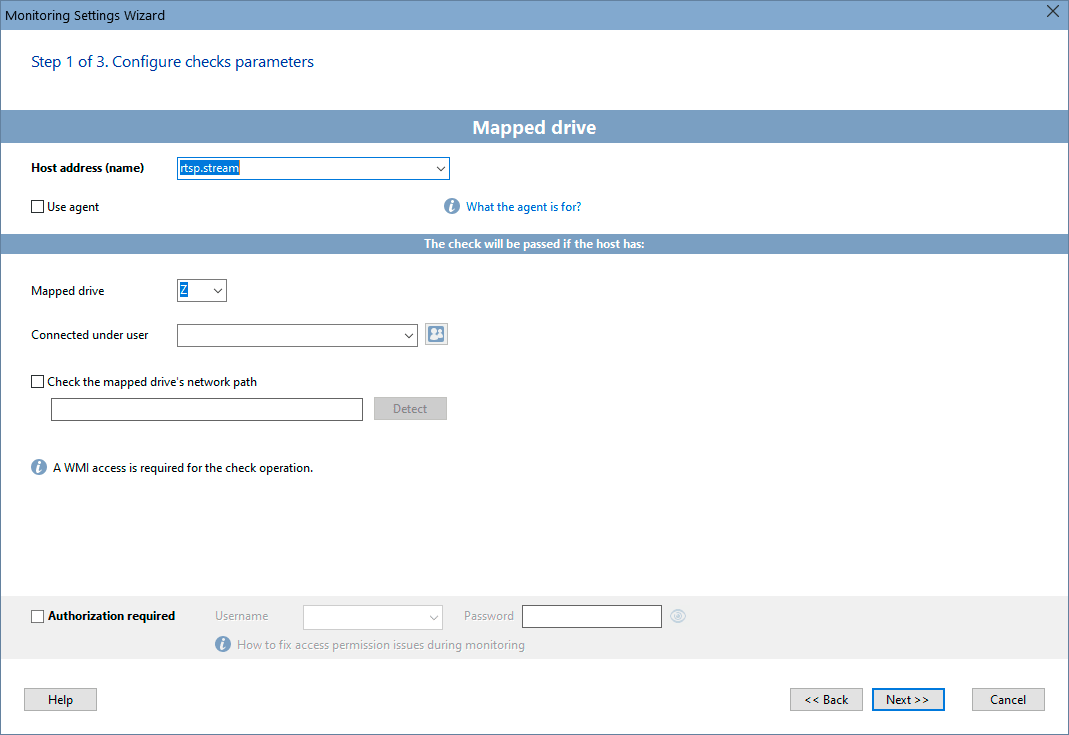Screen dimensions: 1069x735
Task: Go to the previous step with << Back
Action: [826, 700]
